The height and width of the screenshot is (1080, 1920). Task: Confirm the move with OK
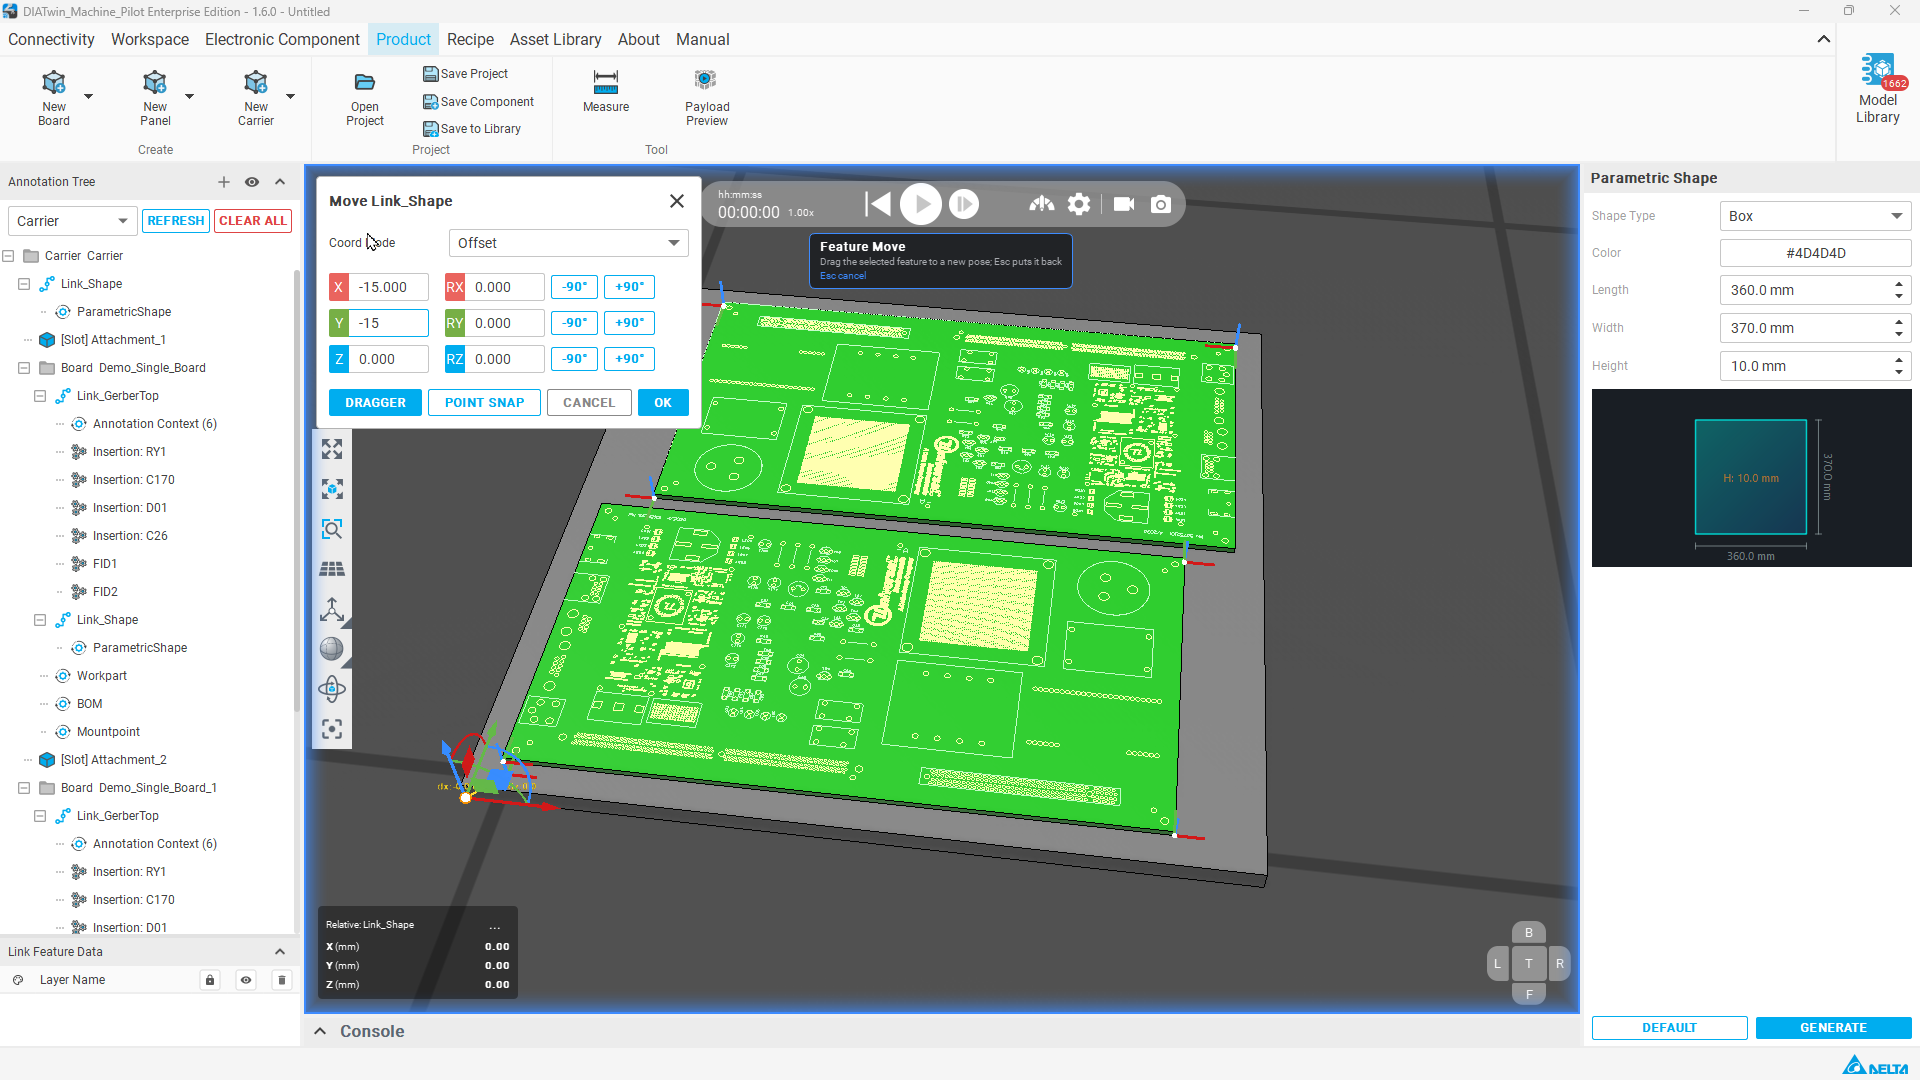(663, 403)
